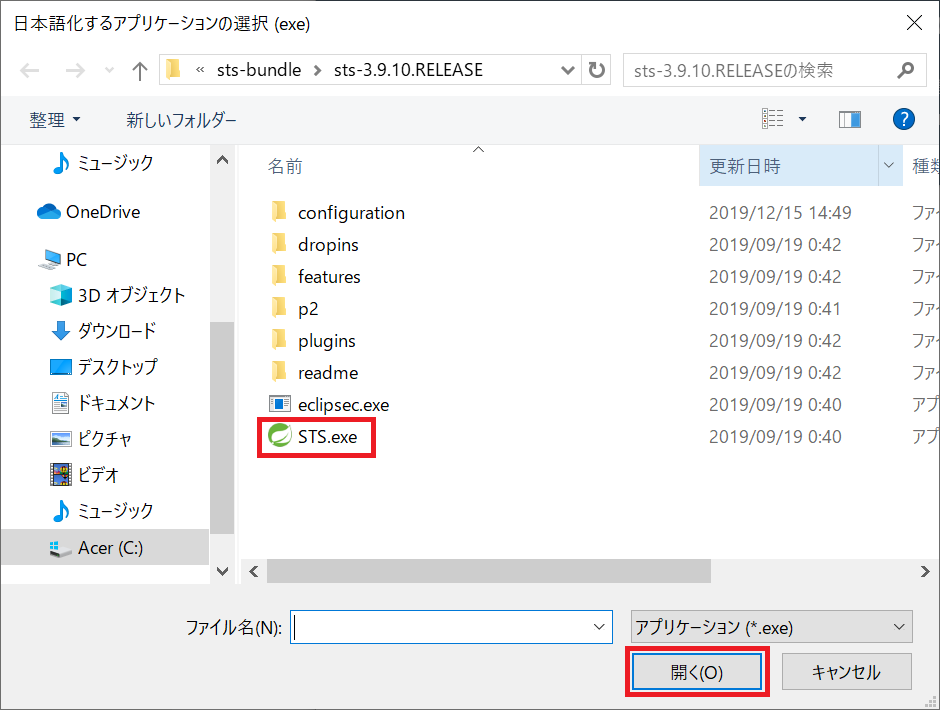Open ビデオ in navigation pane
The width and height of the screenshot is (940, 710).
point(85,475)
